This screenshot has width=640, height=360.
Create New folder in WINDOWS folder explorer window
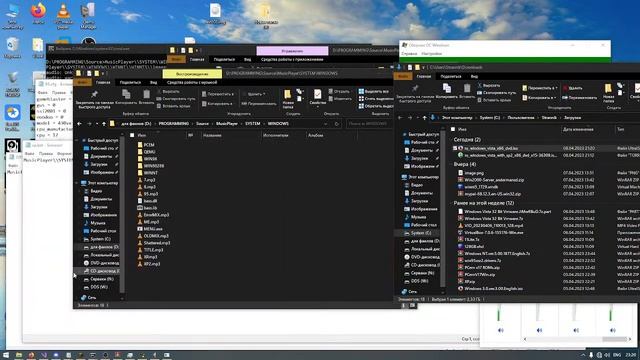288,99
